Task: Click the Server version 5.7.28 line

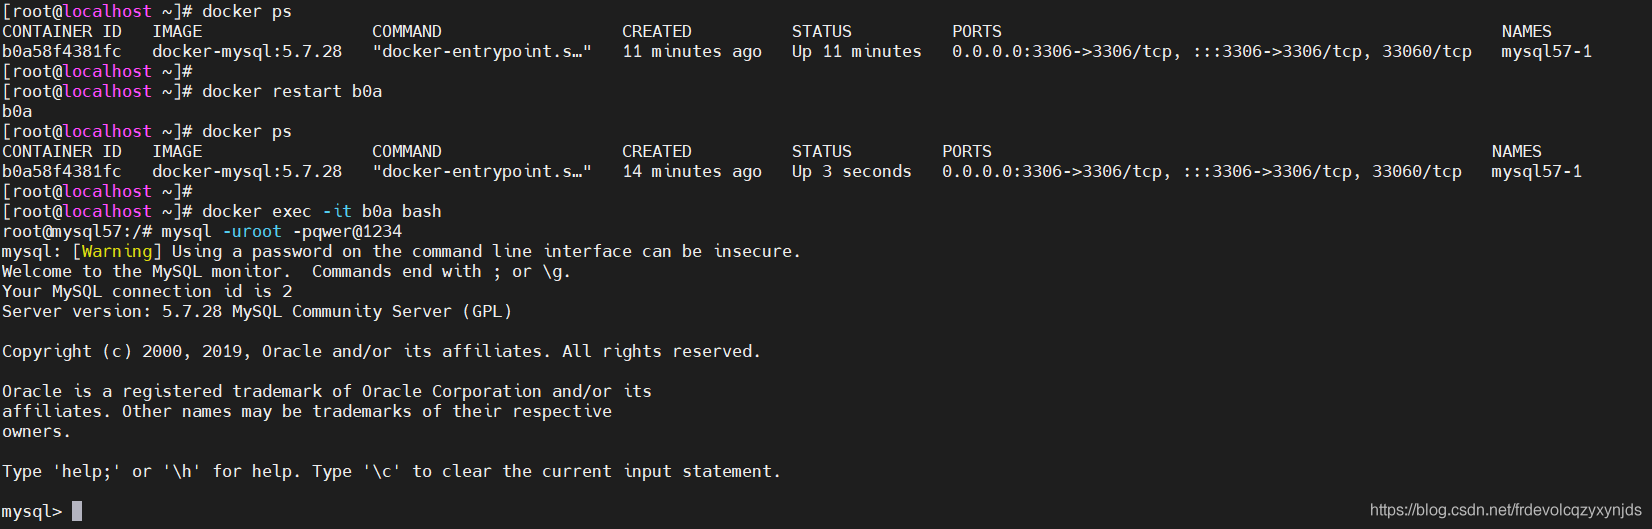Action: (x=257, y=311)
